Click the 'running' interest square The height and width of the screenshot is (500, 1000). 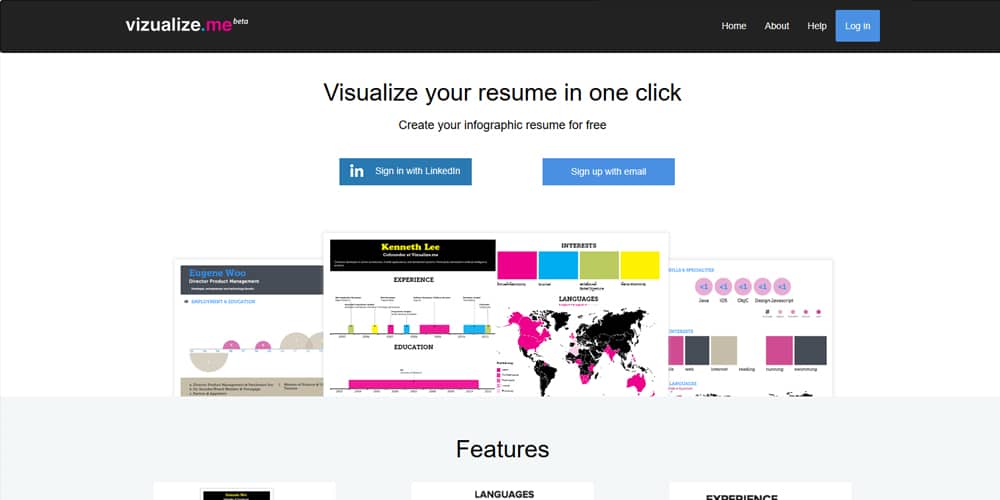[779, 350]
